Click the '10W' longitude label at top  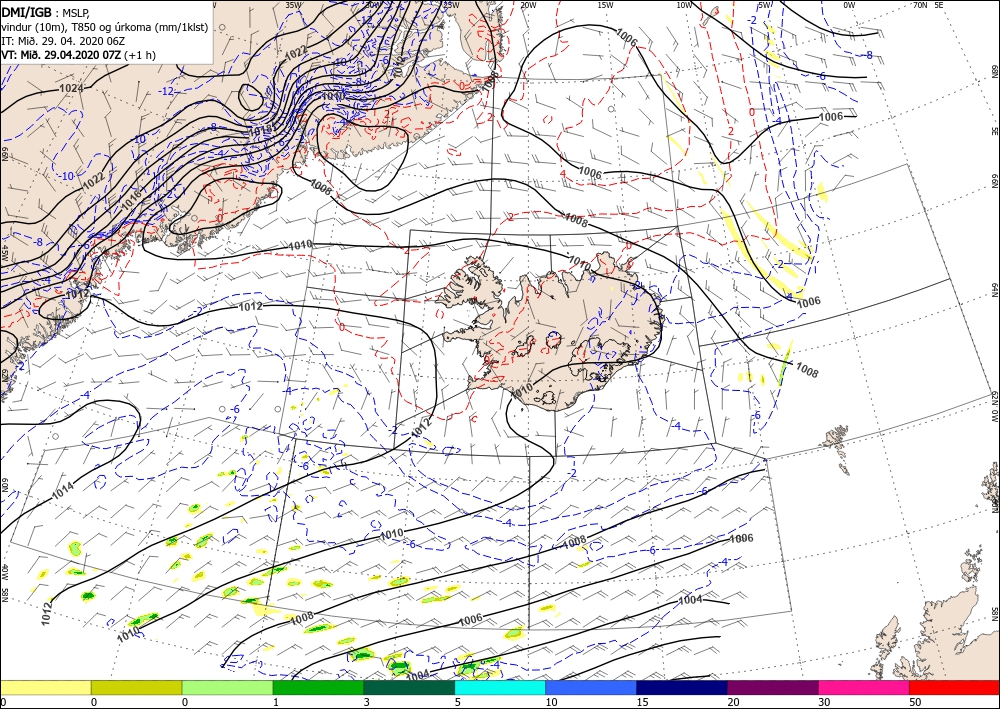[x=684, y=5]
